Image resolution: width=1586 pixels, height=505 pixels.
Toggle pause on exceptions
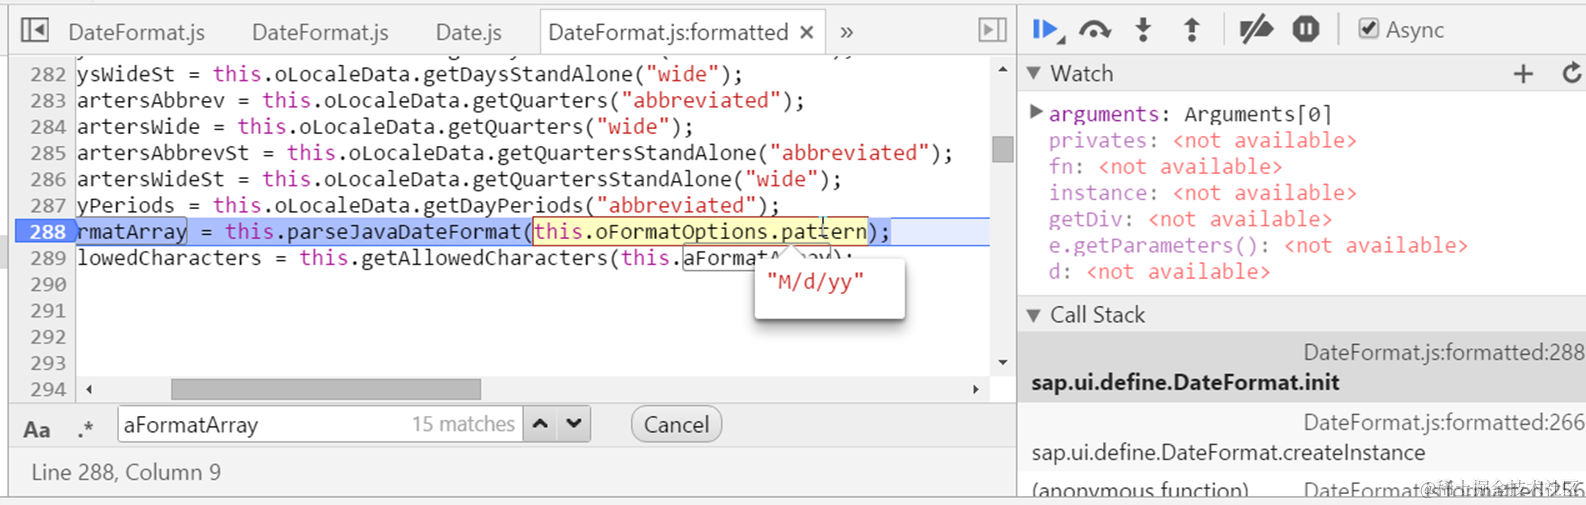pos(1306,30)
